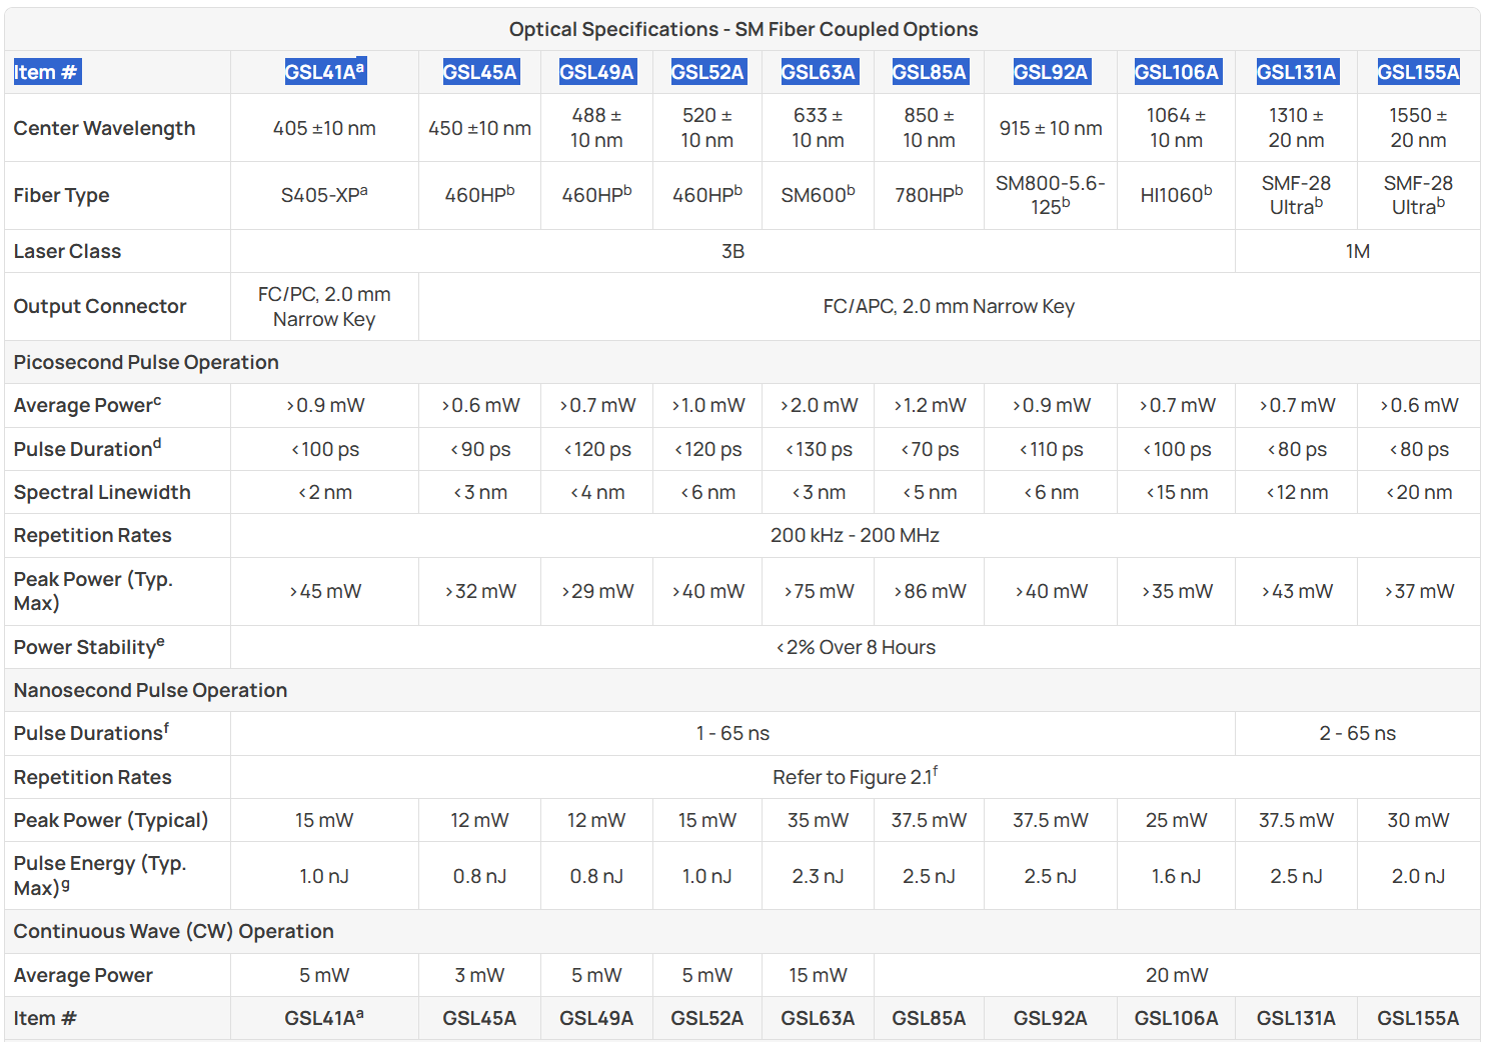Screen dimensions: 1486x1042
Task: Select the '20 mW' CW average power cell
Action: click(1177, 975)
